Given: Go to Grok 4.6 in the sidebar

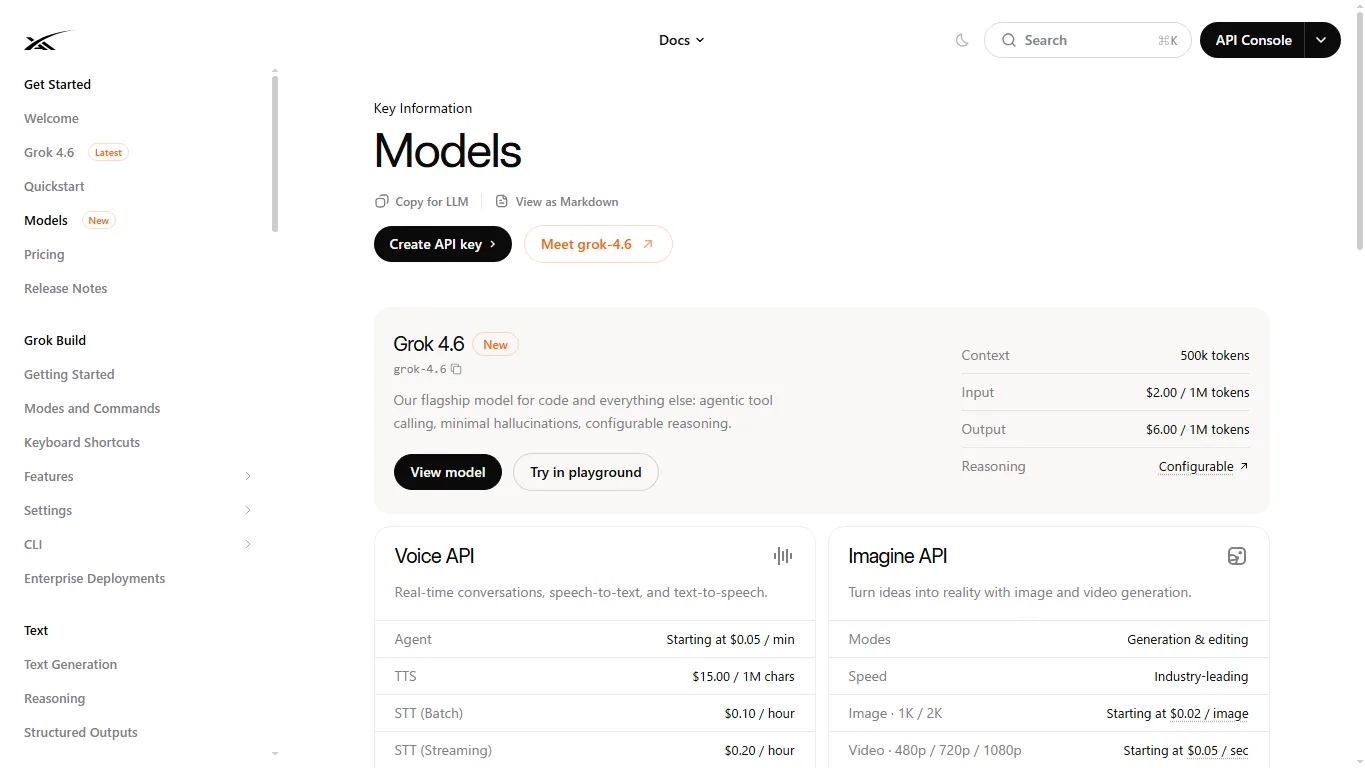Looking at the screenshot, I should [49, 152].
